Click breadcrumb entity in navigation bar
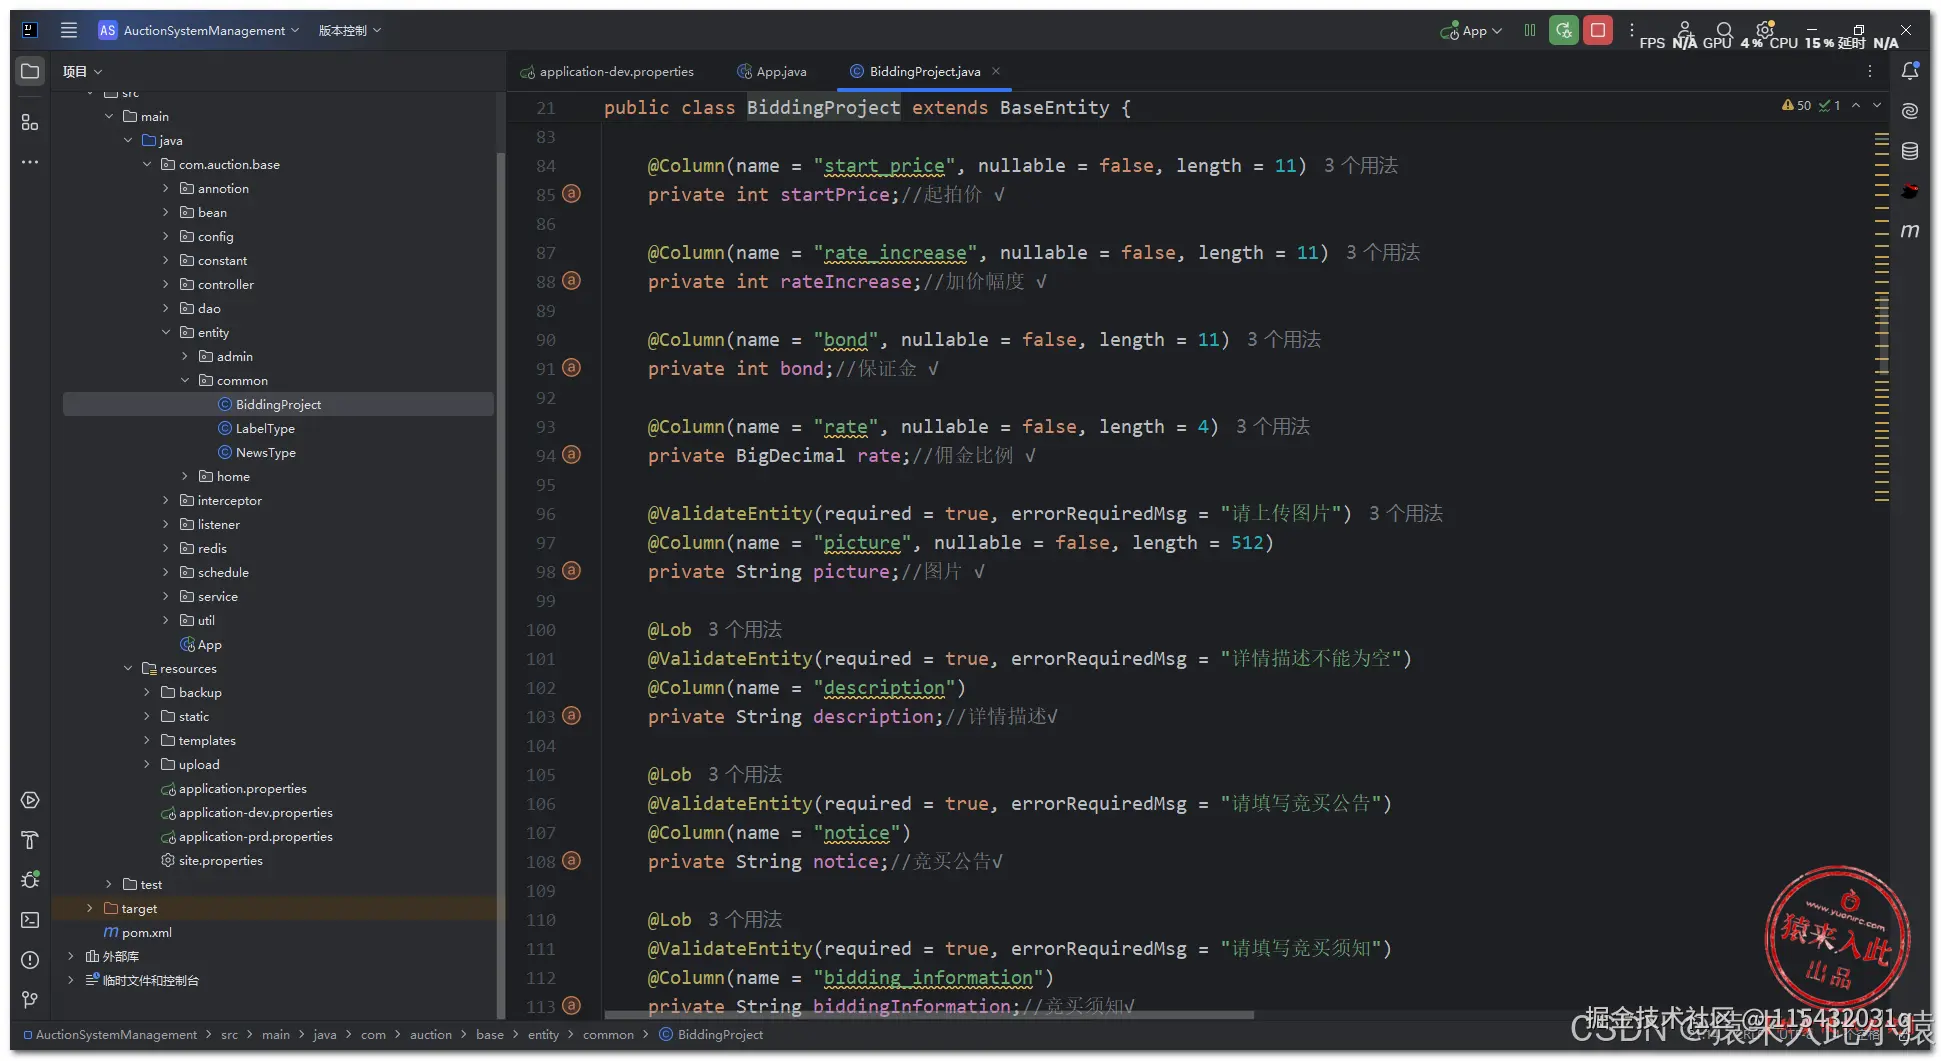 [543, 1034]
